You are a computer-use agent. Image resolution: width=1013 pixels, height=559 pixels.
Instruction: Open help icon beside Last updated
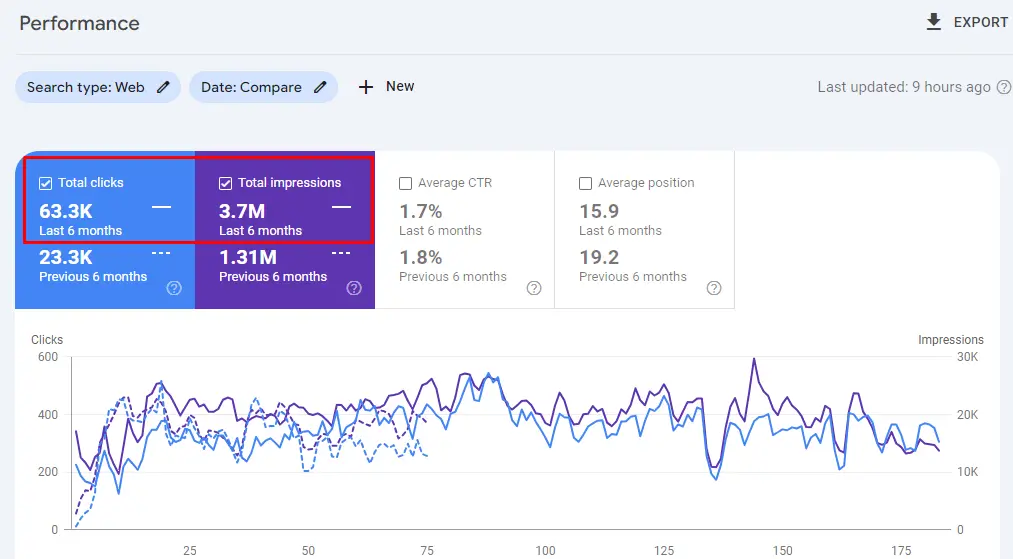pos(1003,87)
